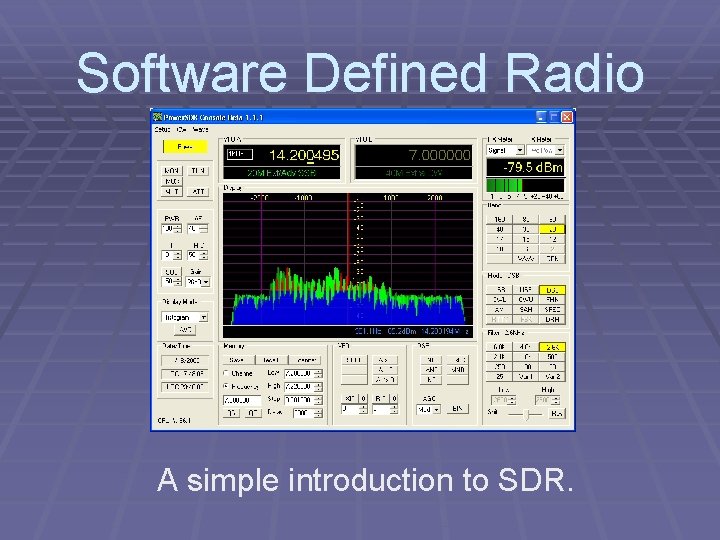Select the 500 Hz filter button
The height and width of the screenshot is (540, 720).
[552, 357]
